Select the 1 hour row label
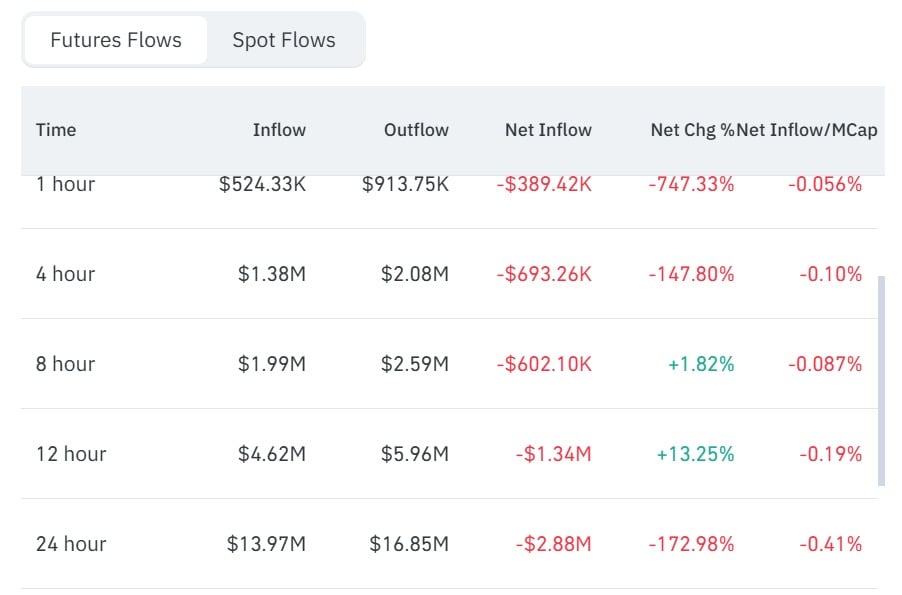 click(x=65, y=184)
